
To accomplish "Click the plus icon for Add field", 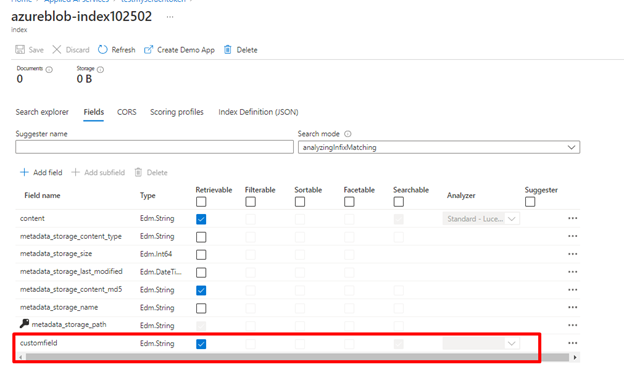I will point(24,172).
